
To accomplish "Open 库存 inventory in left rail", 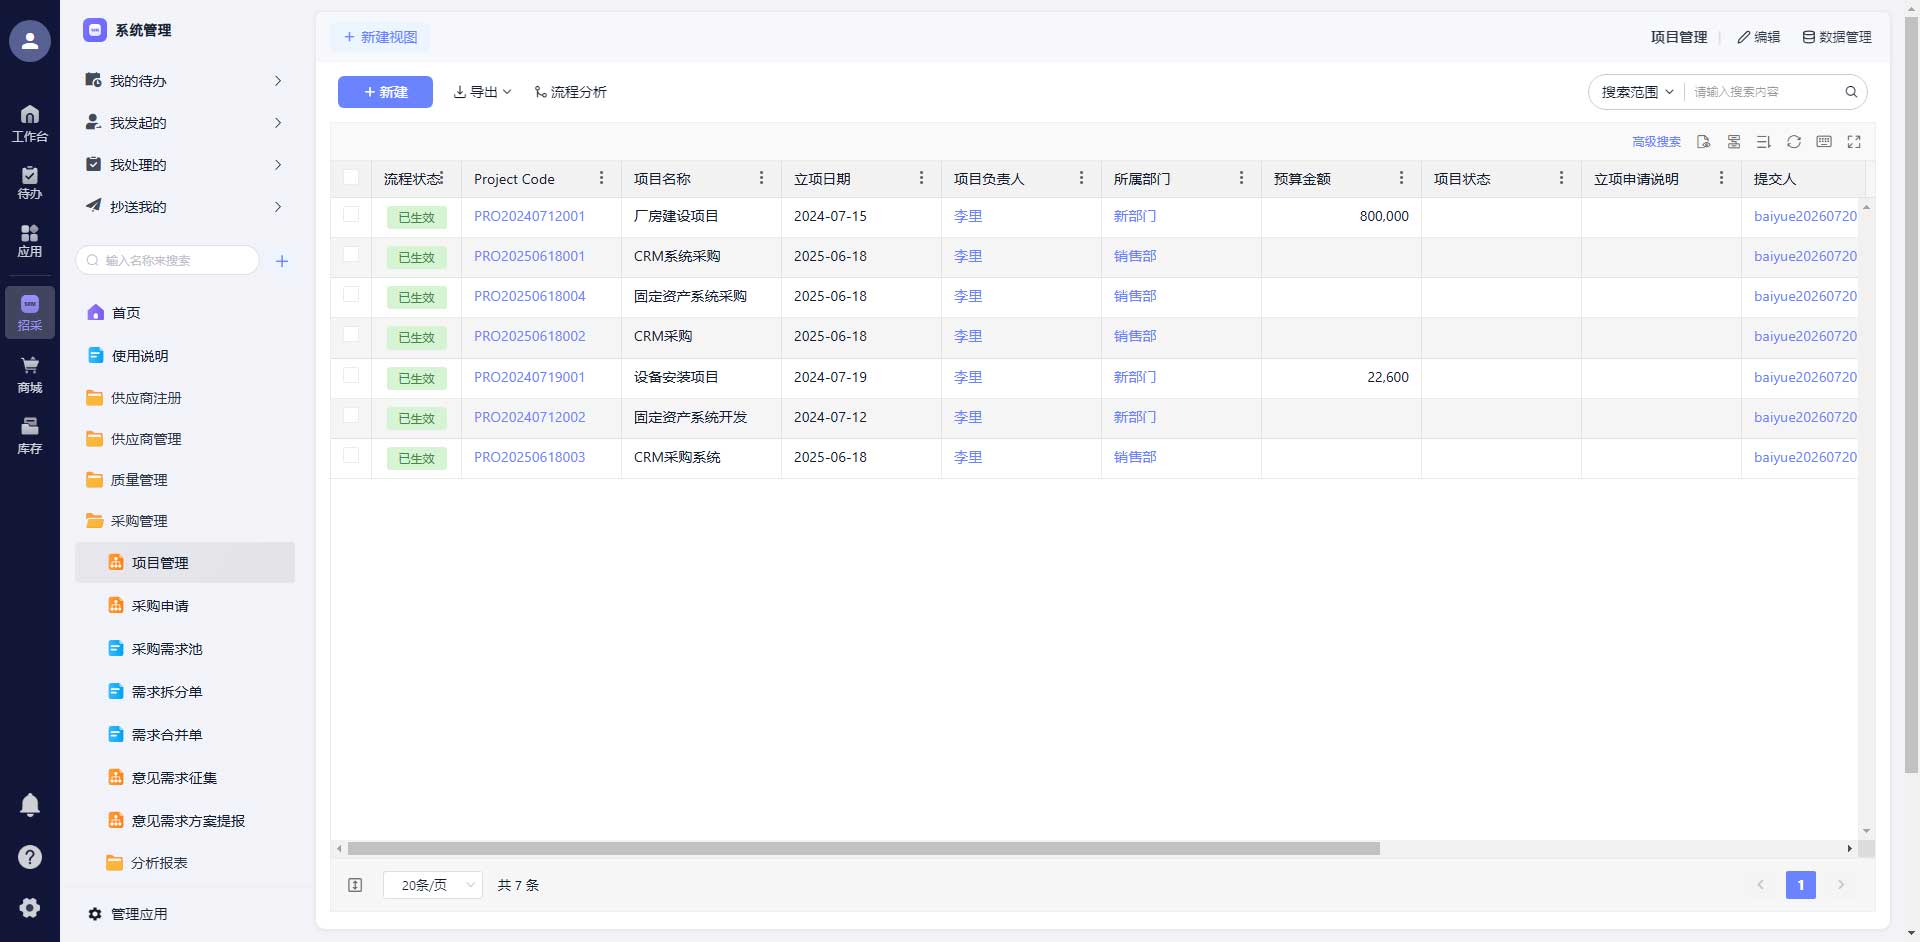I will pyautogui.click(x=30, y=436).
